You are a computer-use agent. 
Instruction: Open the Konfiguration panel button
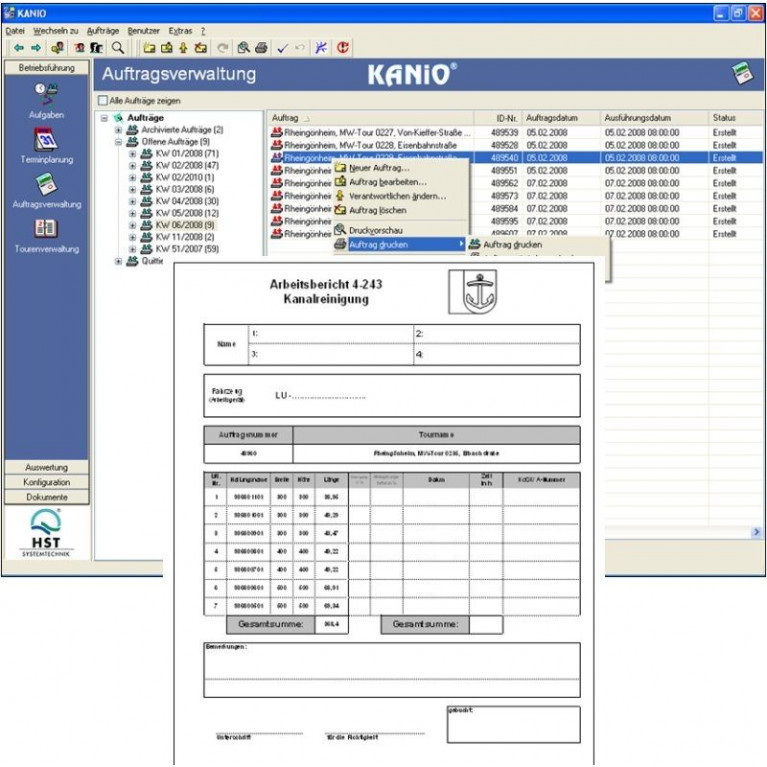coord(46,482)
